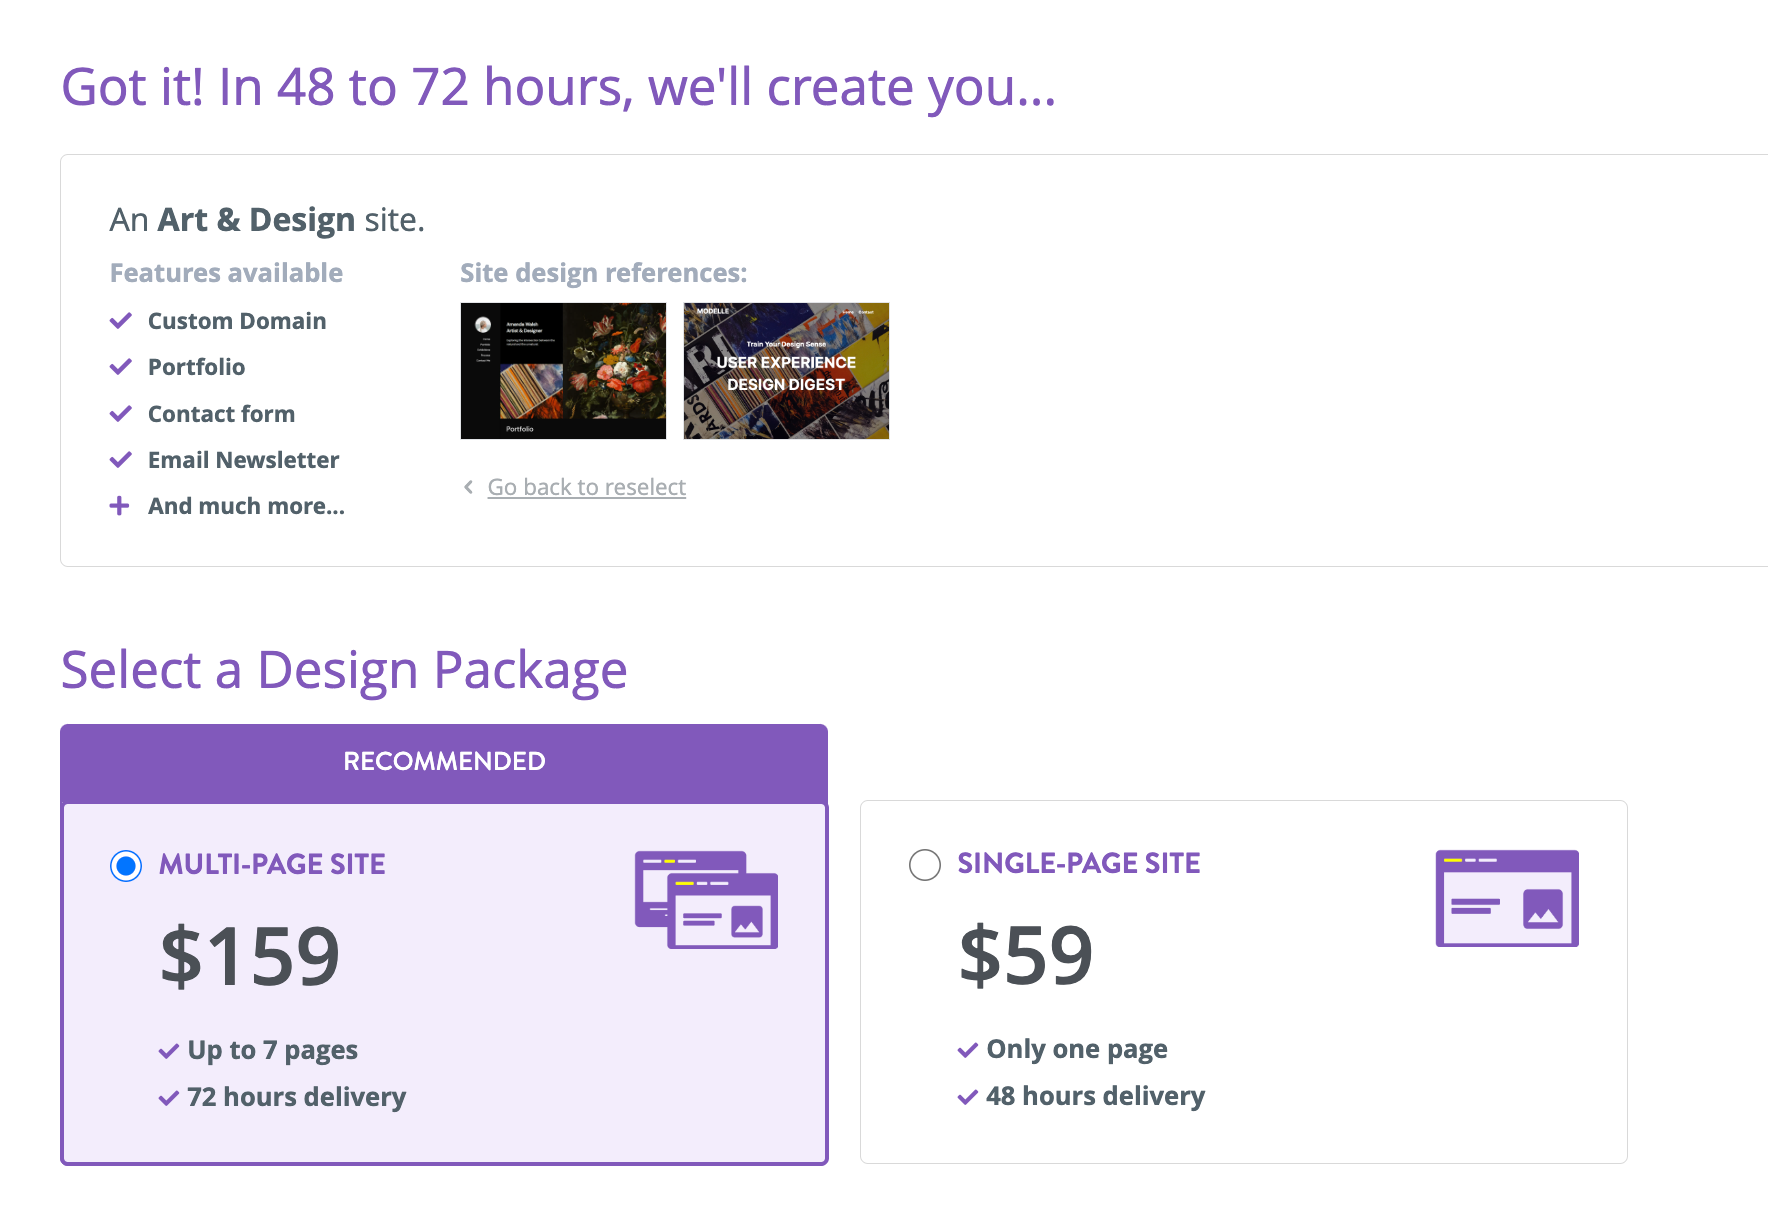The width and height of the screenshot is (1768, 1220).
Task: Click the checkmark beside Email Newsletter
Action: (121, 460)
